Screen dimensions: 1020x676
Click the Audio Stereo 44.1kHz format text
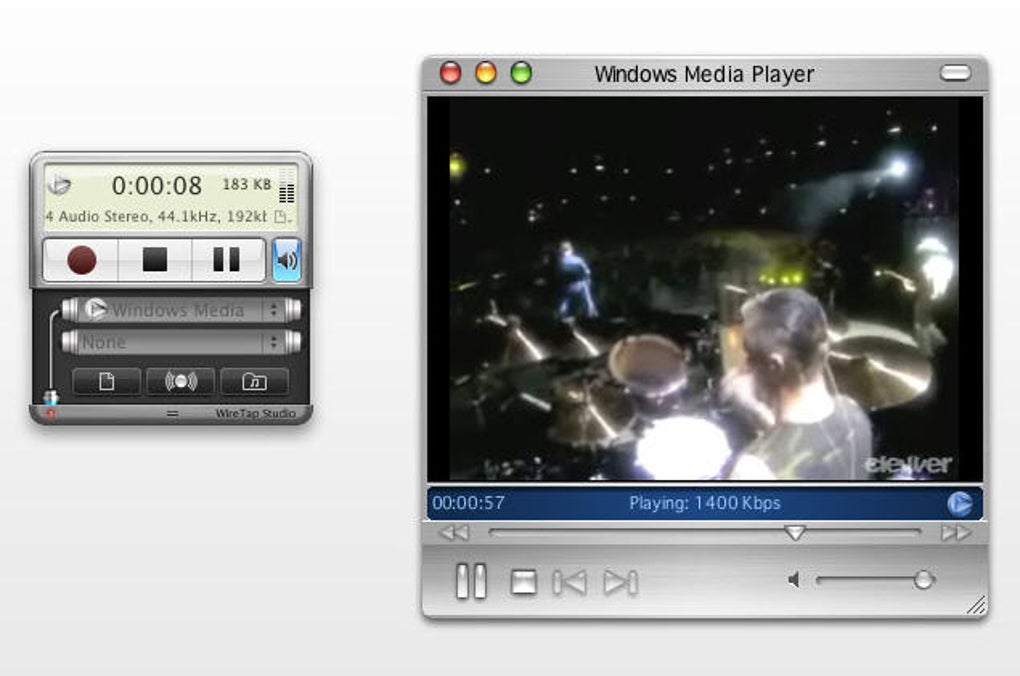pos(156,217)
